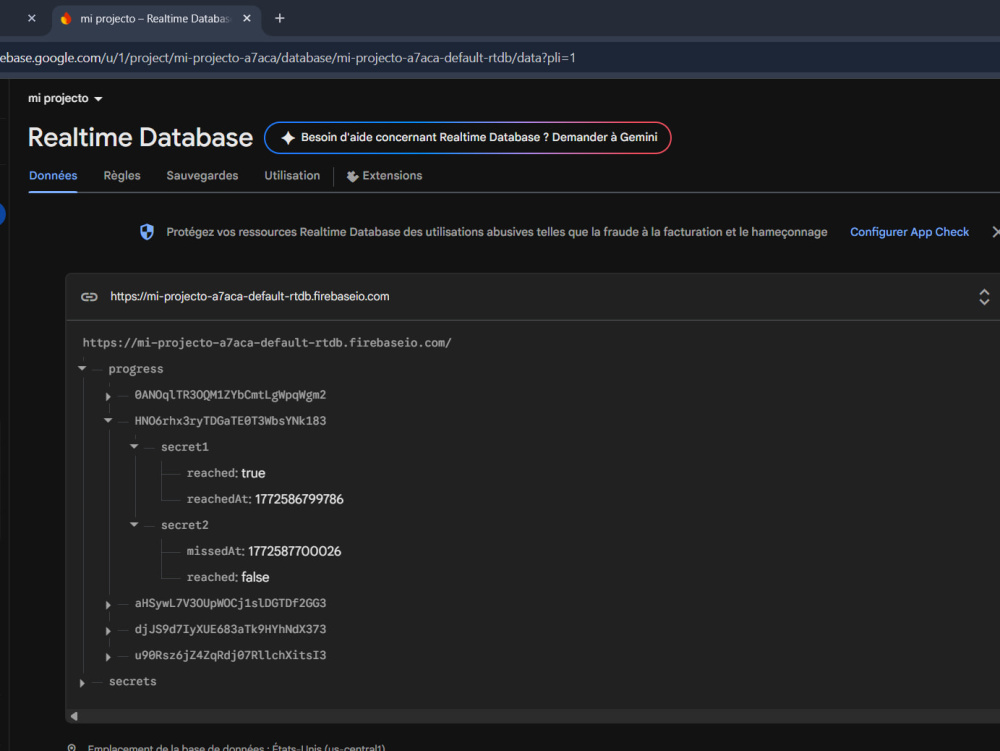Collapse node HNO6rhx3ryTDGaTE0T3WbsYNk183

pyautogui.click(x=108, y=421)
